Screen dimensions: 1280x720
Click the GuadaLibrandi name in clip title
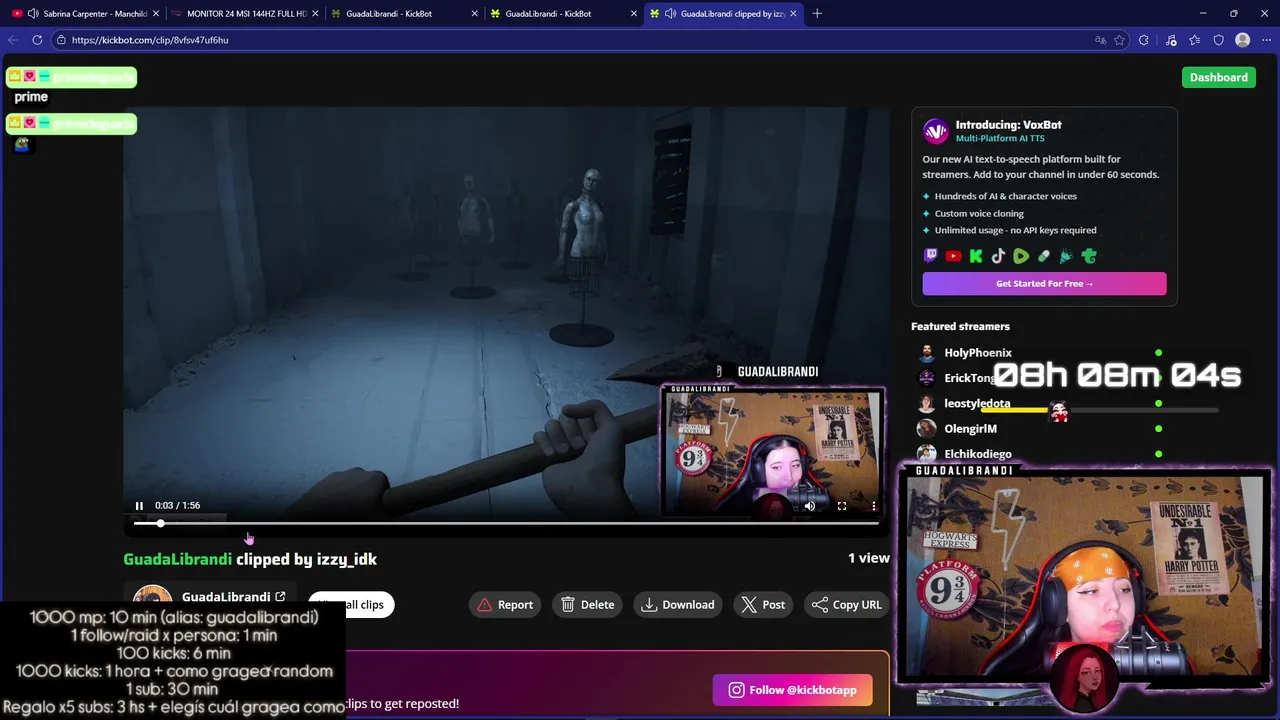tap(177, 559)
